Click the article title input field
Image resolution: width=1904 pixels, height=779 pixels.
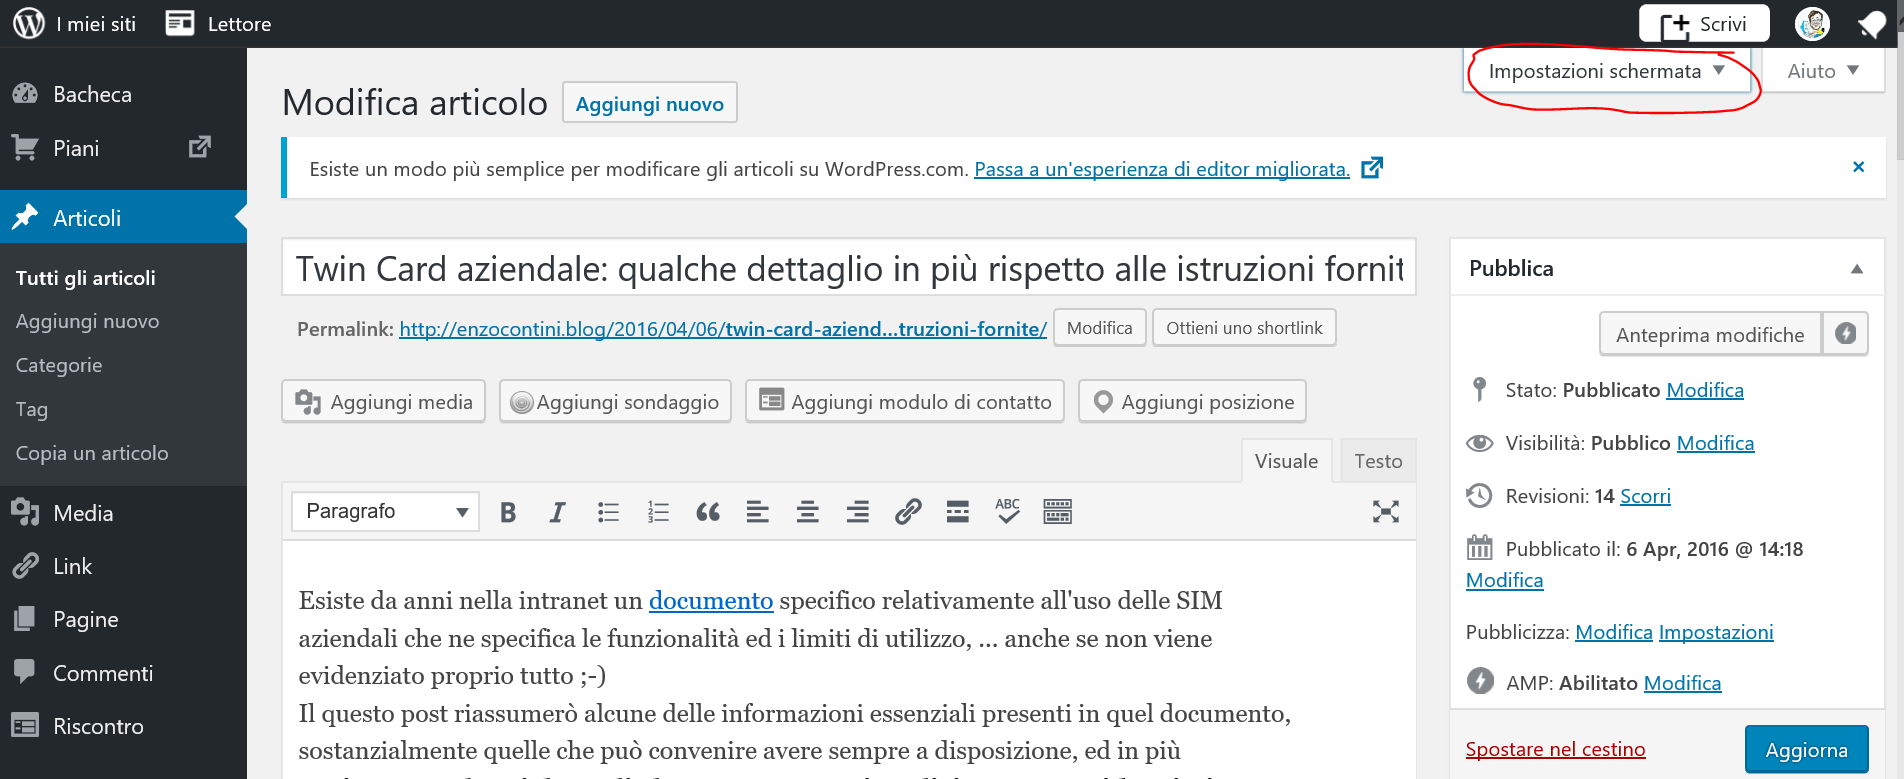click(x=848, y=269)
